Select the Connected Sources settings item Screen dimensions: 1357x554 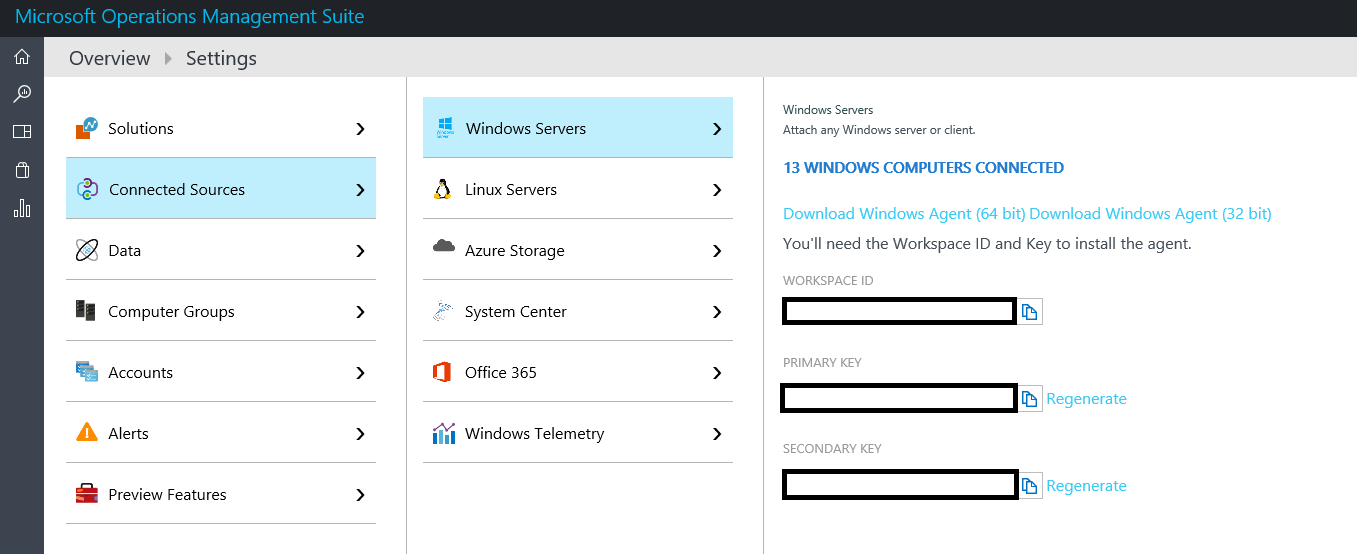(221, 189)
